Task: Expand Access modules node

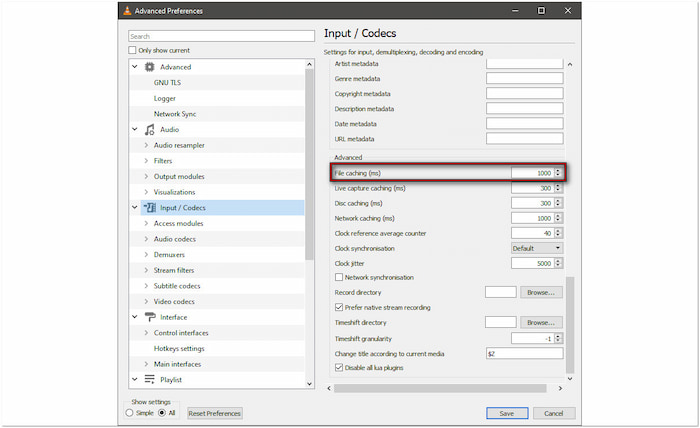Action: click(146, 223)
